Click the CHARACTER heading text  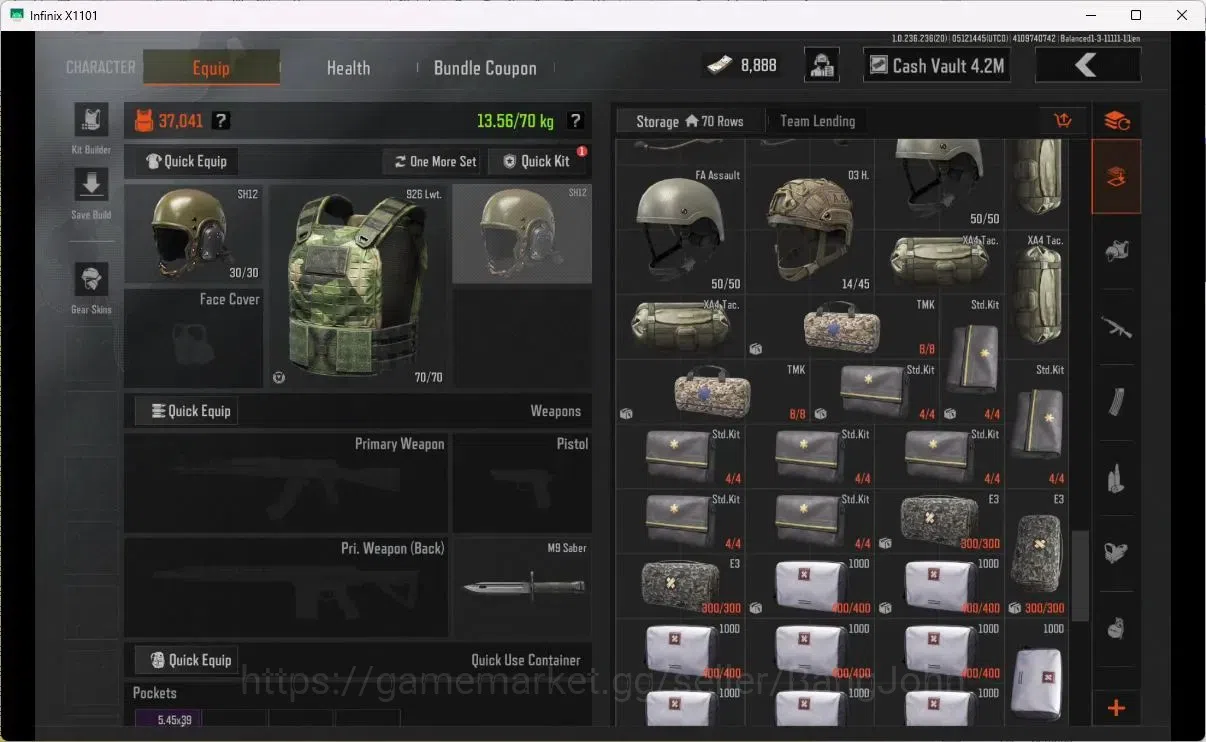100,68
